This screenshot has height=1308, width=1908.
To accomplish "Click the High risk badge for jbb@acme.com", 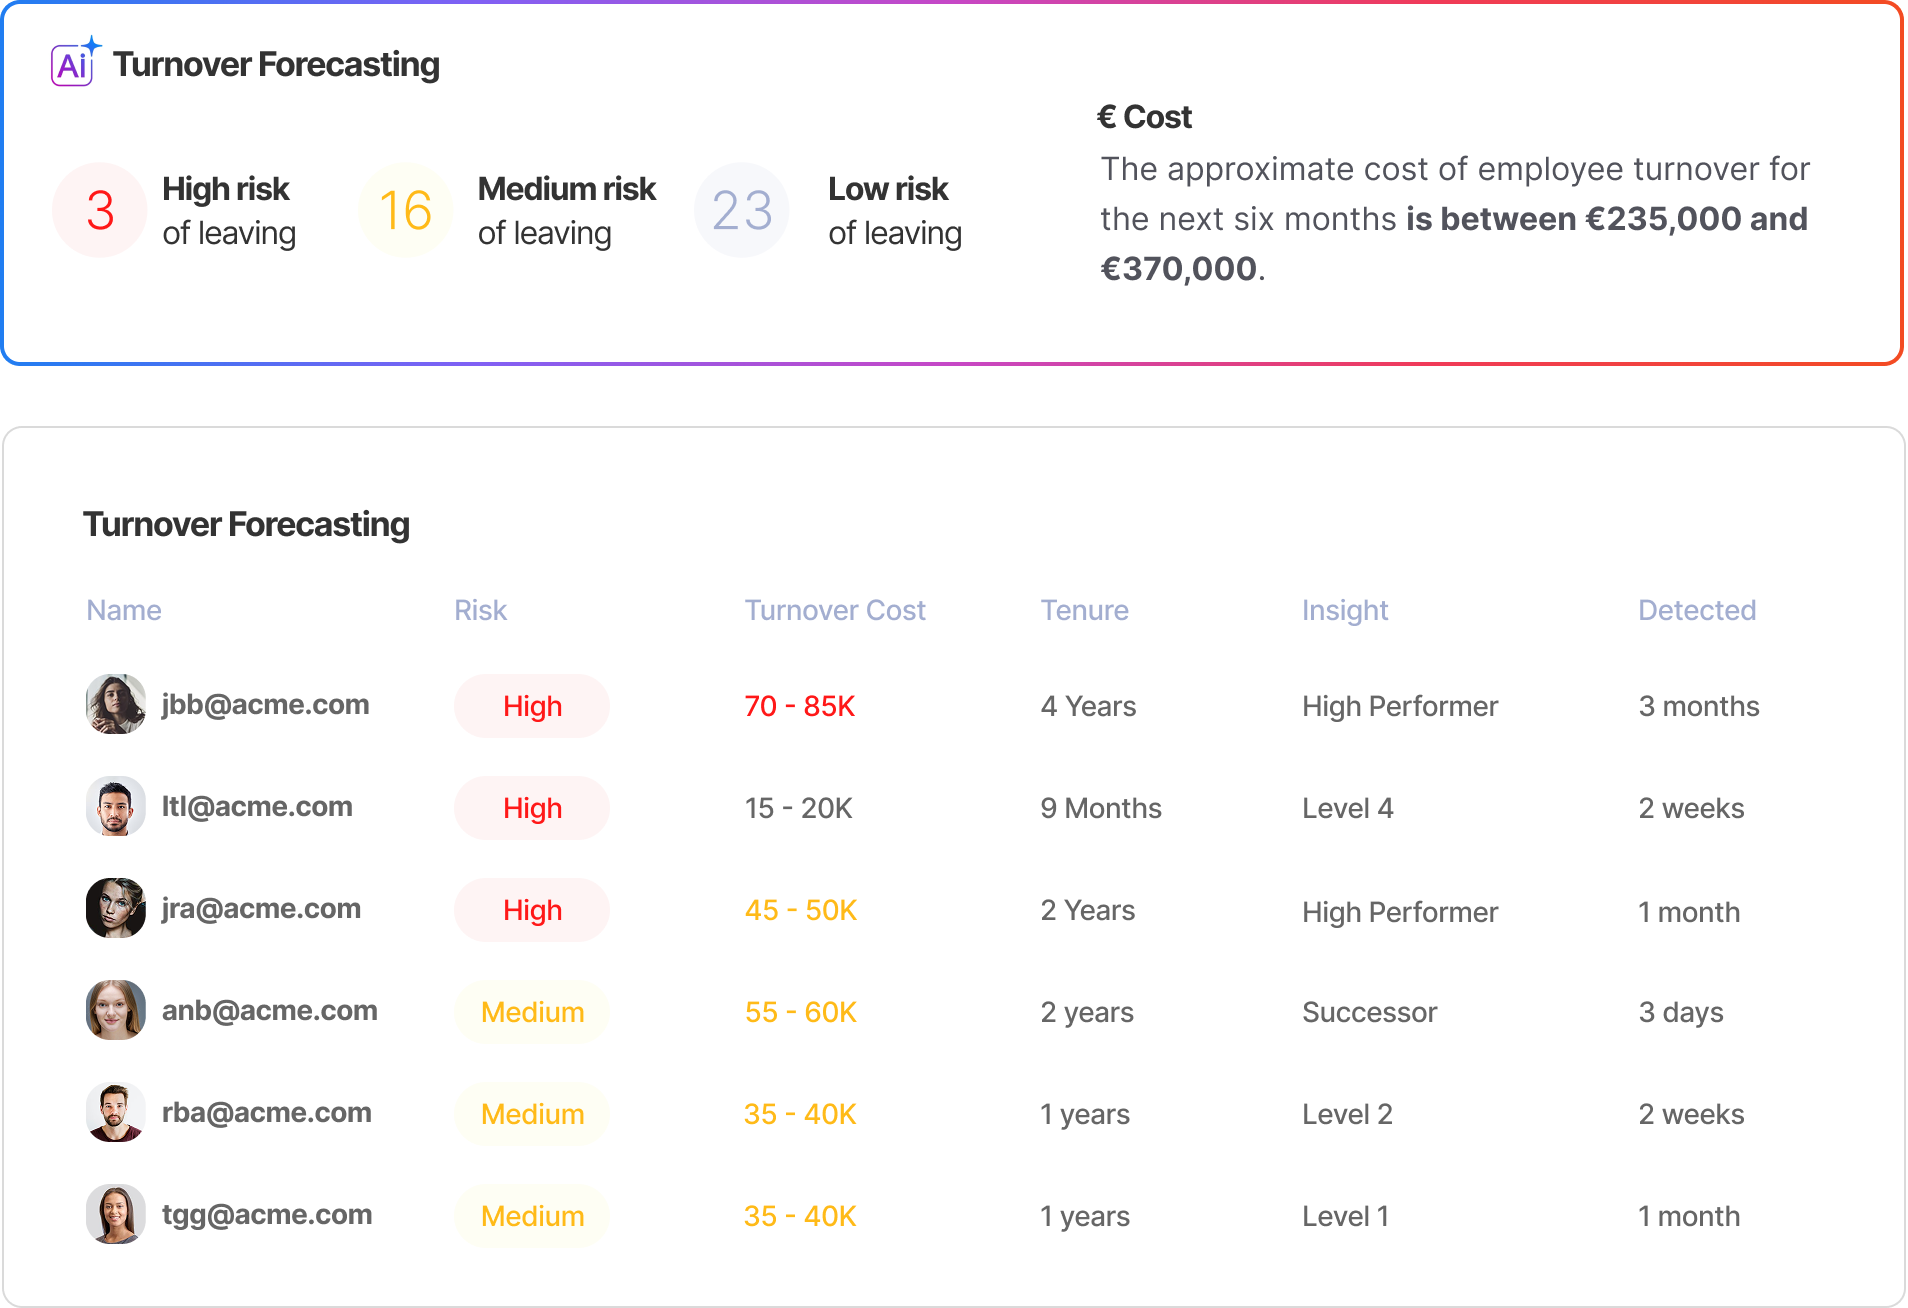I will click(532, 706).
